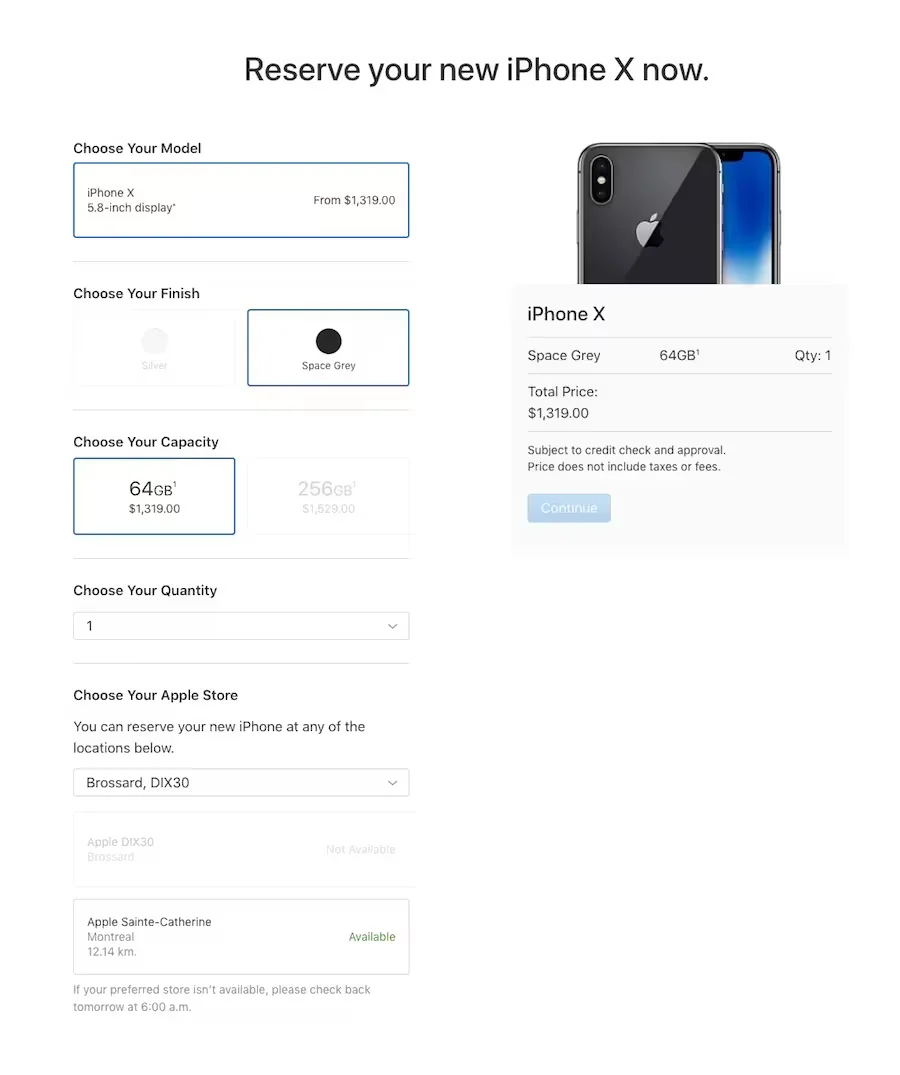Open the quantity dropdown showing 1

pos(241,626)
